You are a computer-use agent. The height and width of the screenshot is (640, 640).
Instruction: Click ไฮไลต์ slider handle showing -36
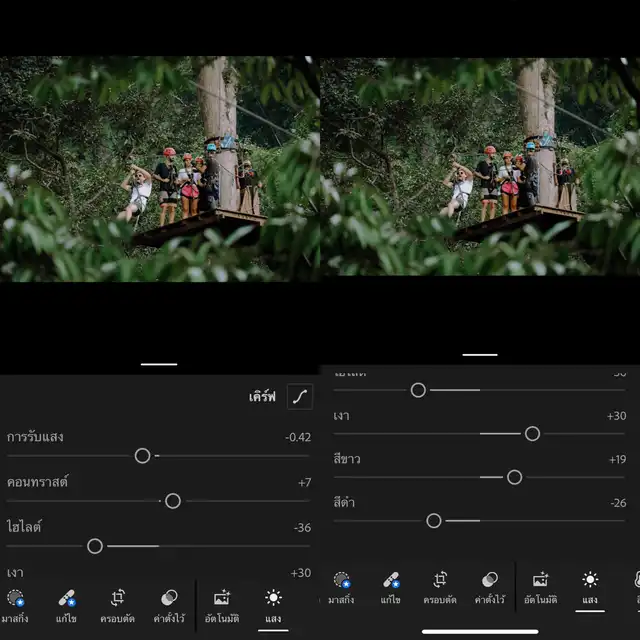coord(95,546)
